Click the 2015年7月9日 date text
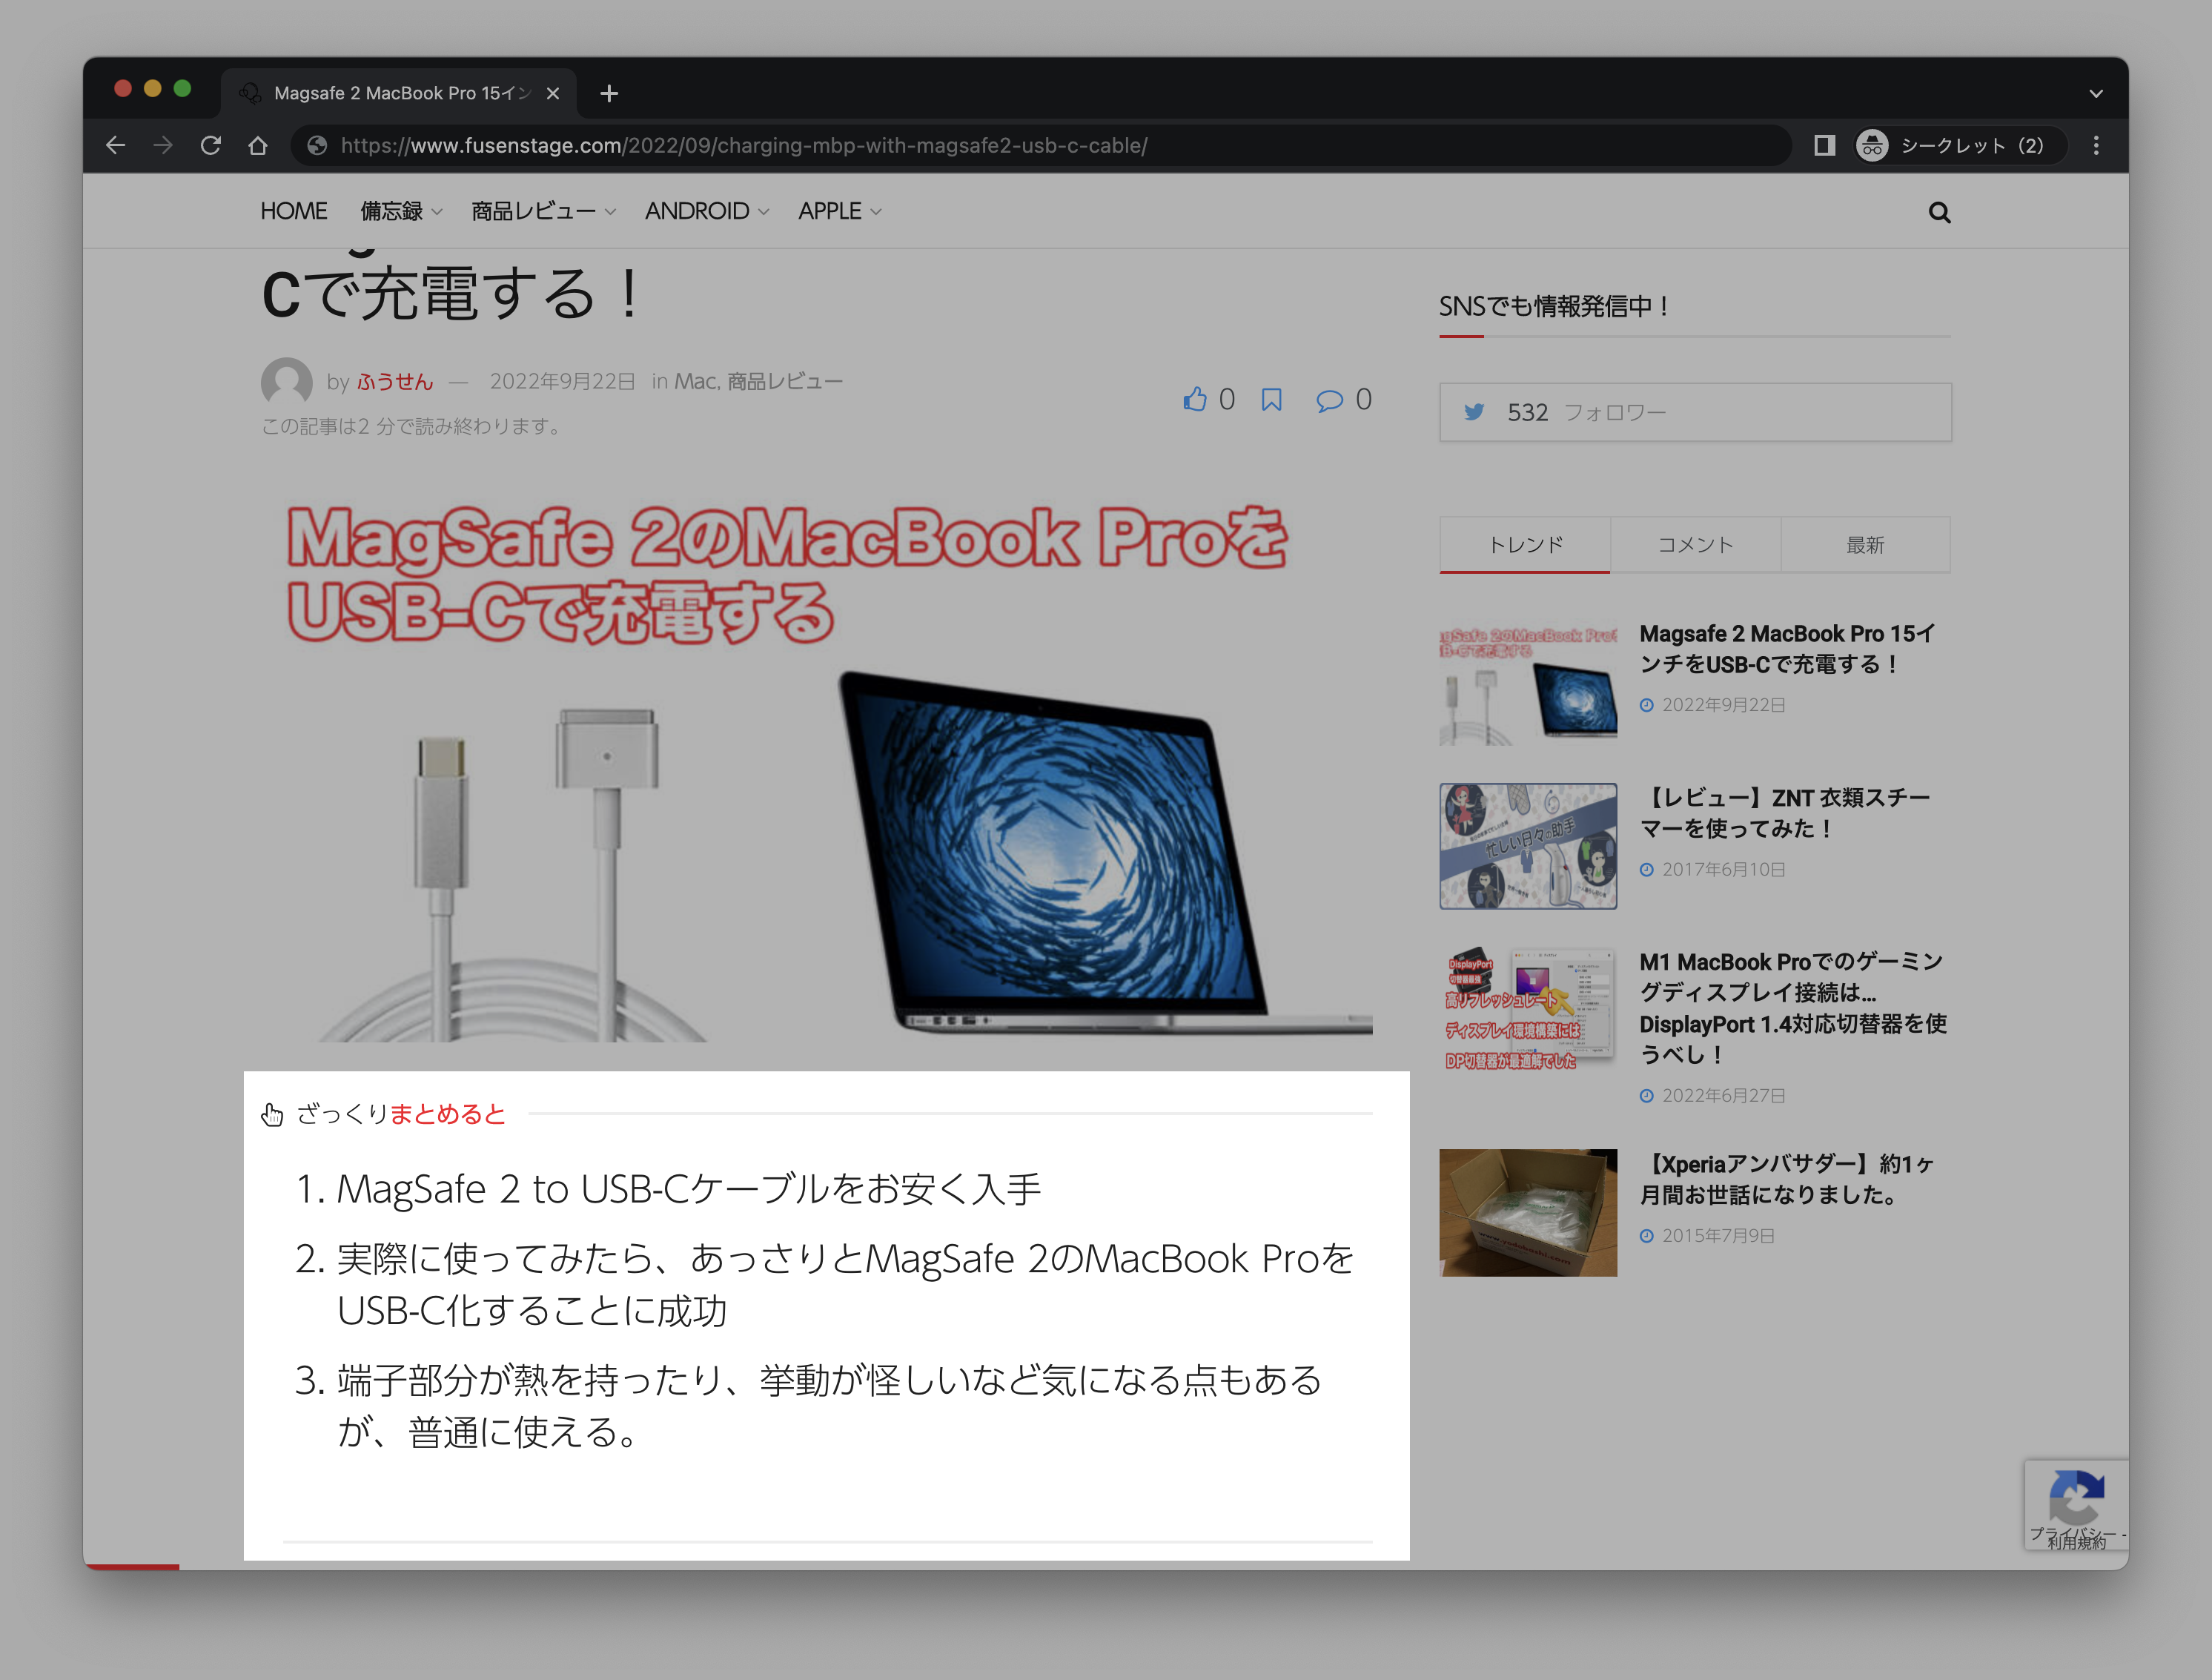2212x1680 pixels. pyautogui.click(x=1718, y=1236)
